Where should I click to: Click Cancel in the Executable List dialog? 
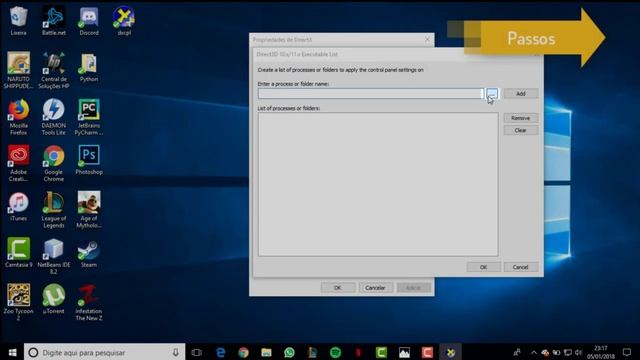[520, 267]
